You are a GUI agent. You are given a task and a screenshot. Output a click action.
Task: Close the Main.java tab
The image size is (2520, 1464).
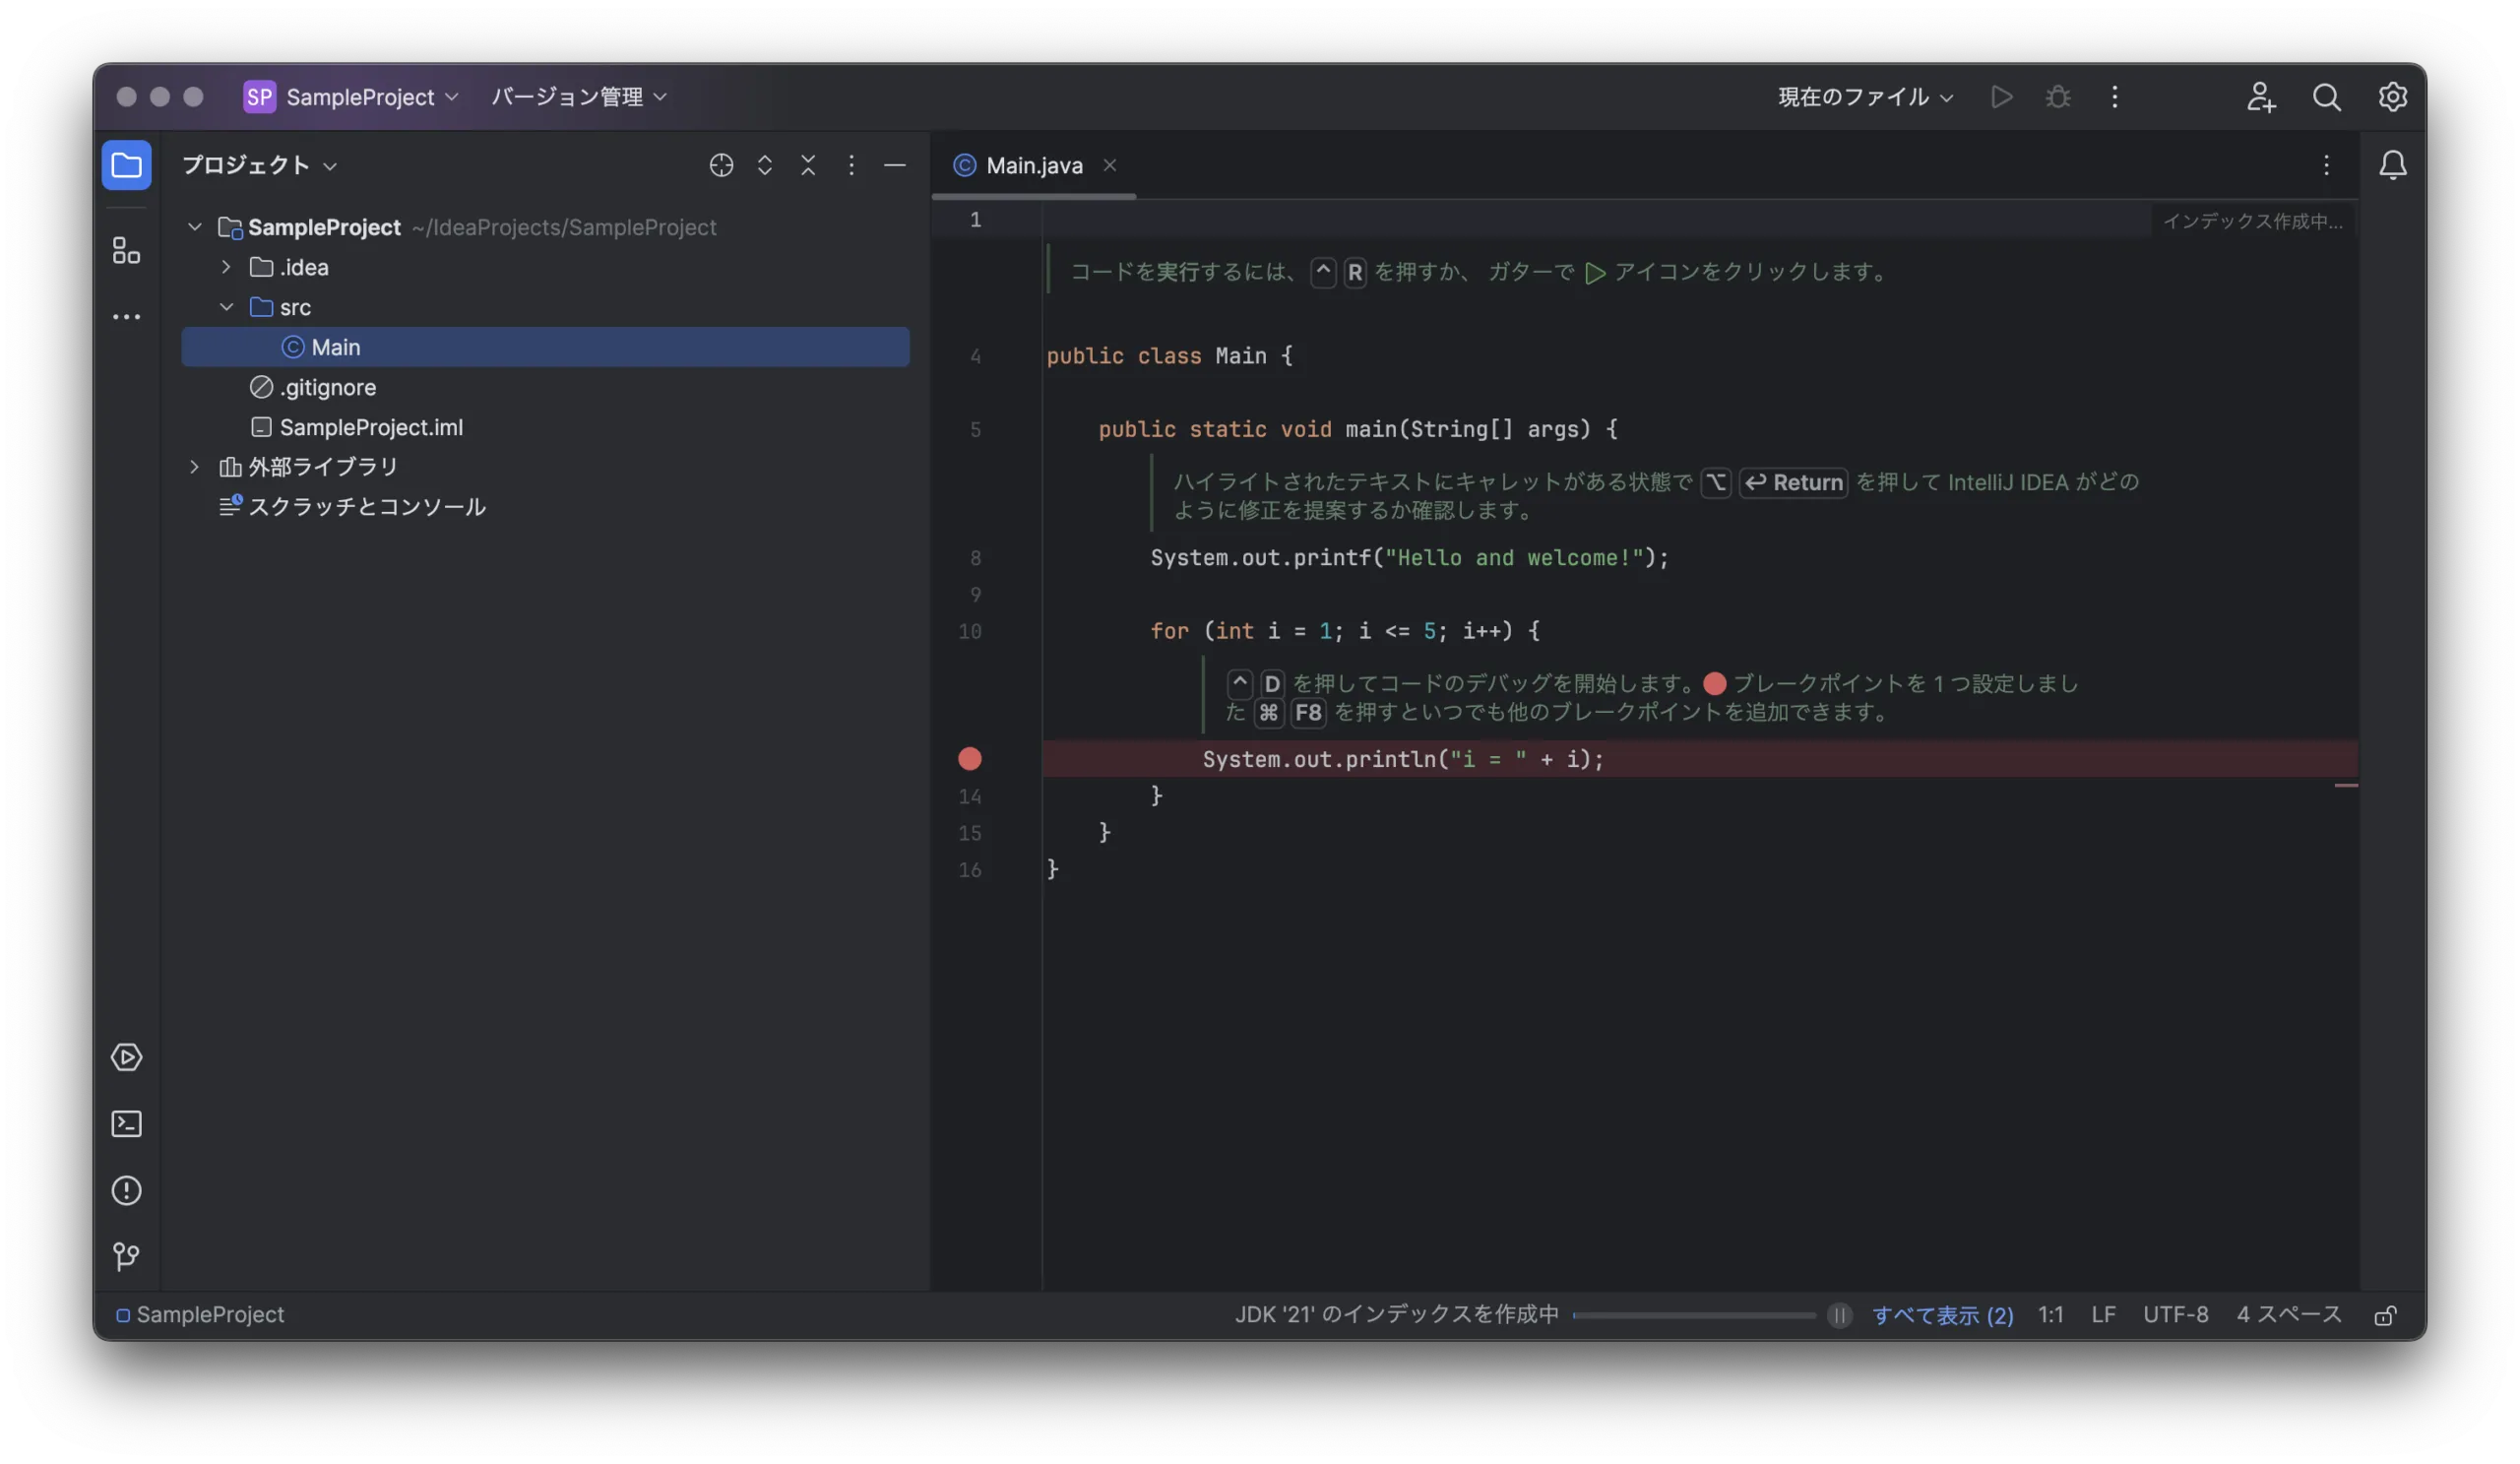1110,165
